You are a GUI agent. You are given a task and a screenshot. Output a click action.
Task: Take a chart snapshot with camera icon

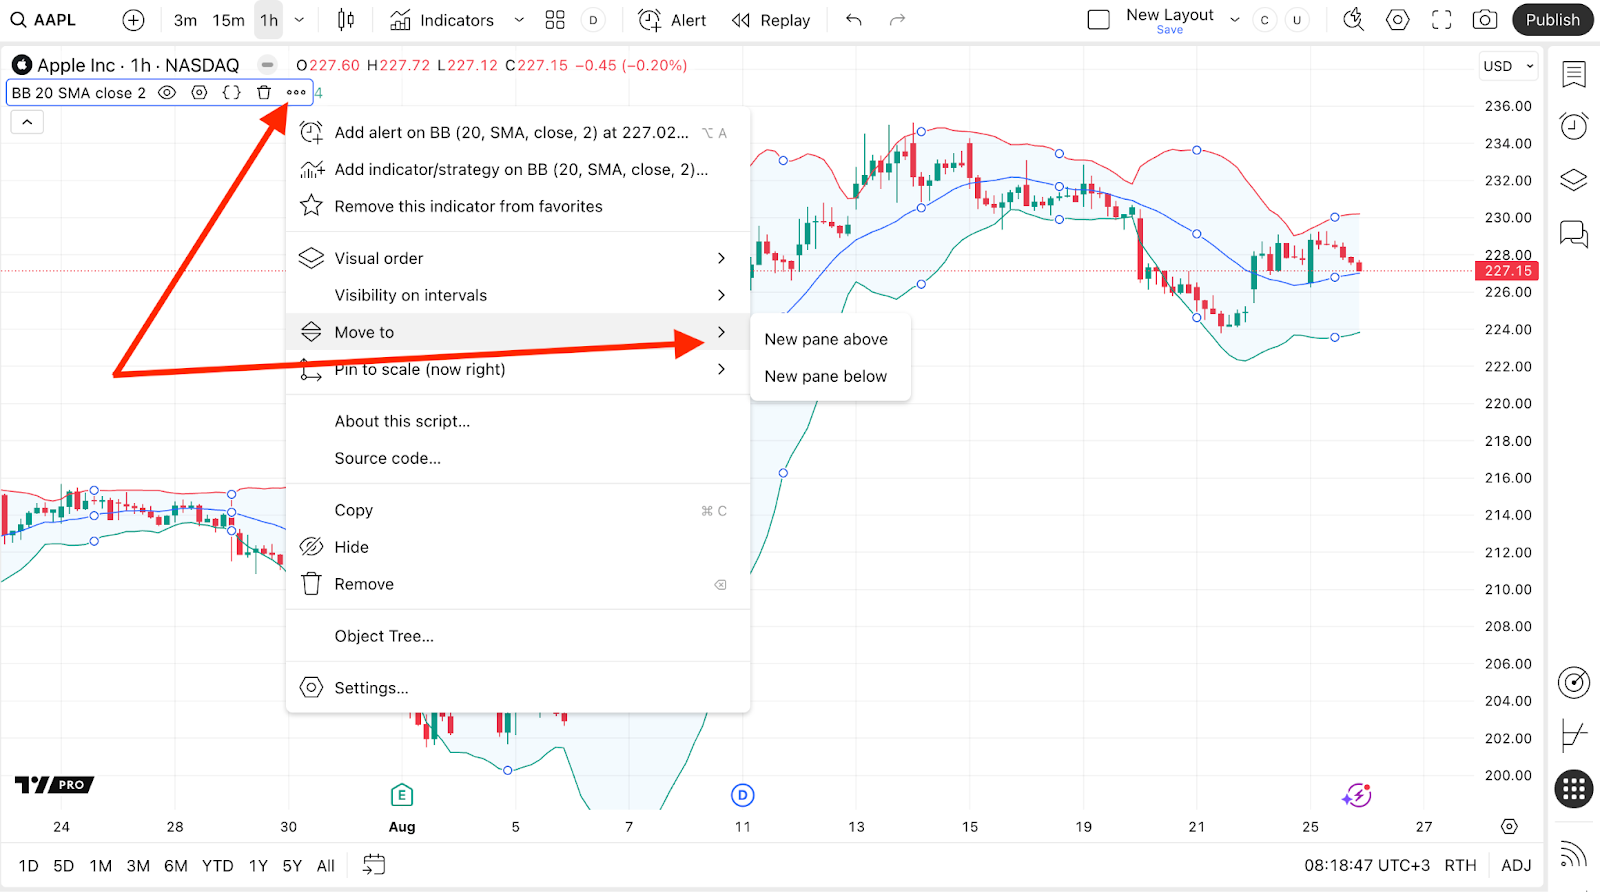(x=1485, y=20)
